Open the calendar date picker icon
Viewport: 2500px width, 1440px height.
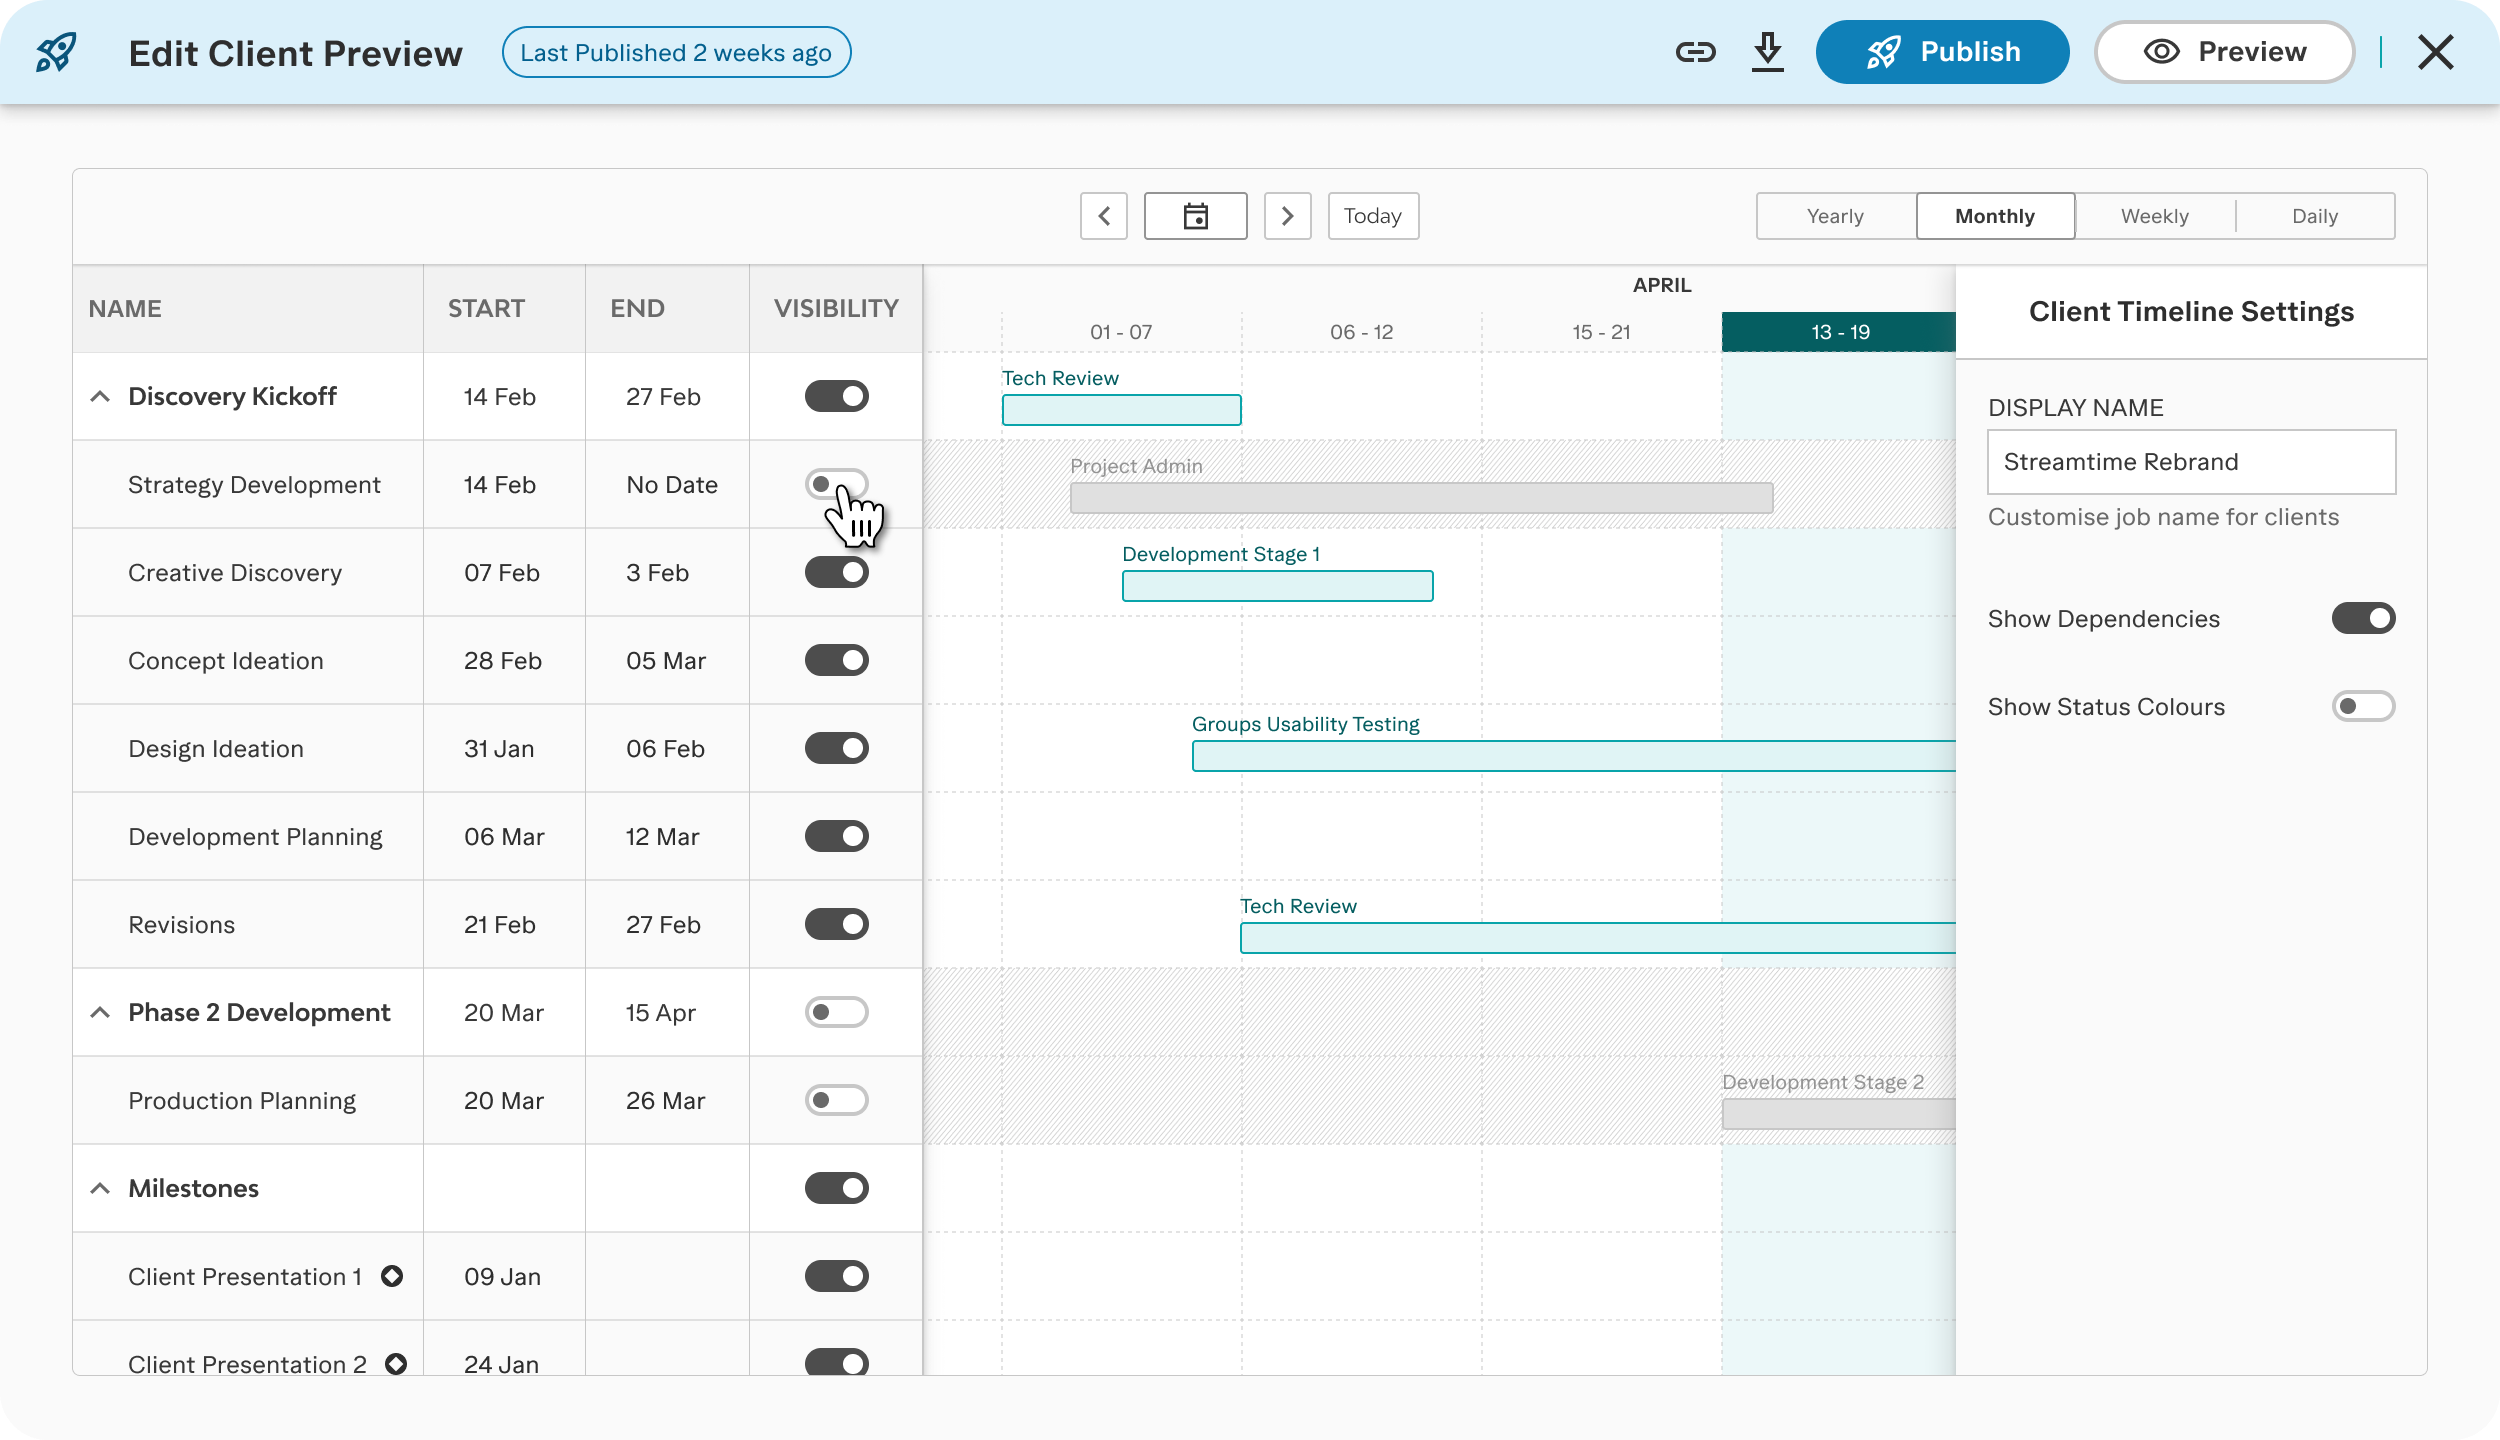1196,216
